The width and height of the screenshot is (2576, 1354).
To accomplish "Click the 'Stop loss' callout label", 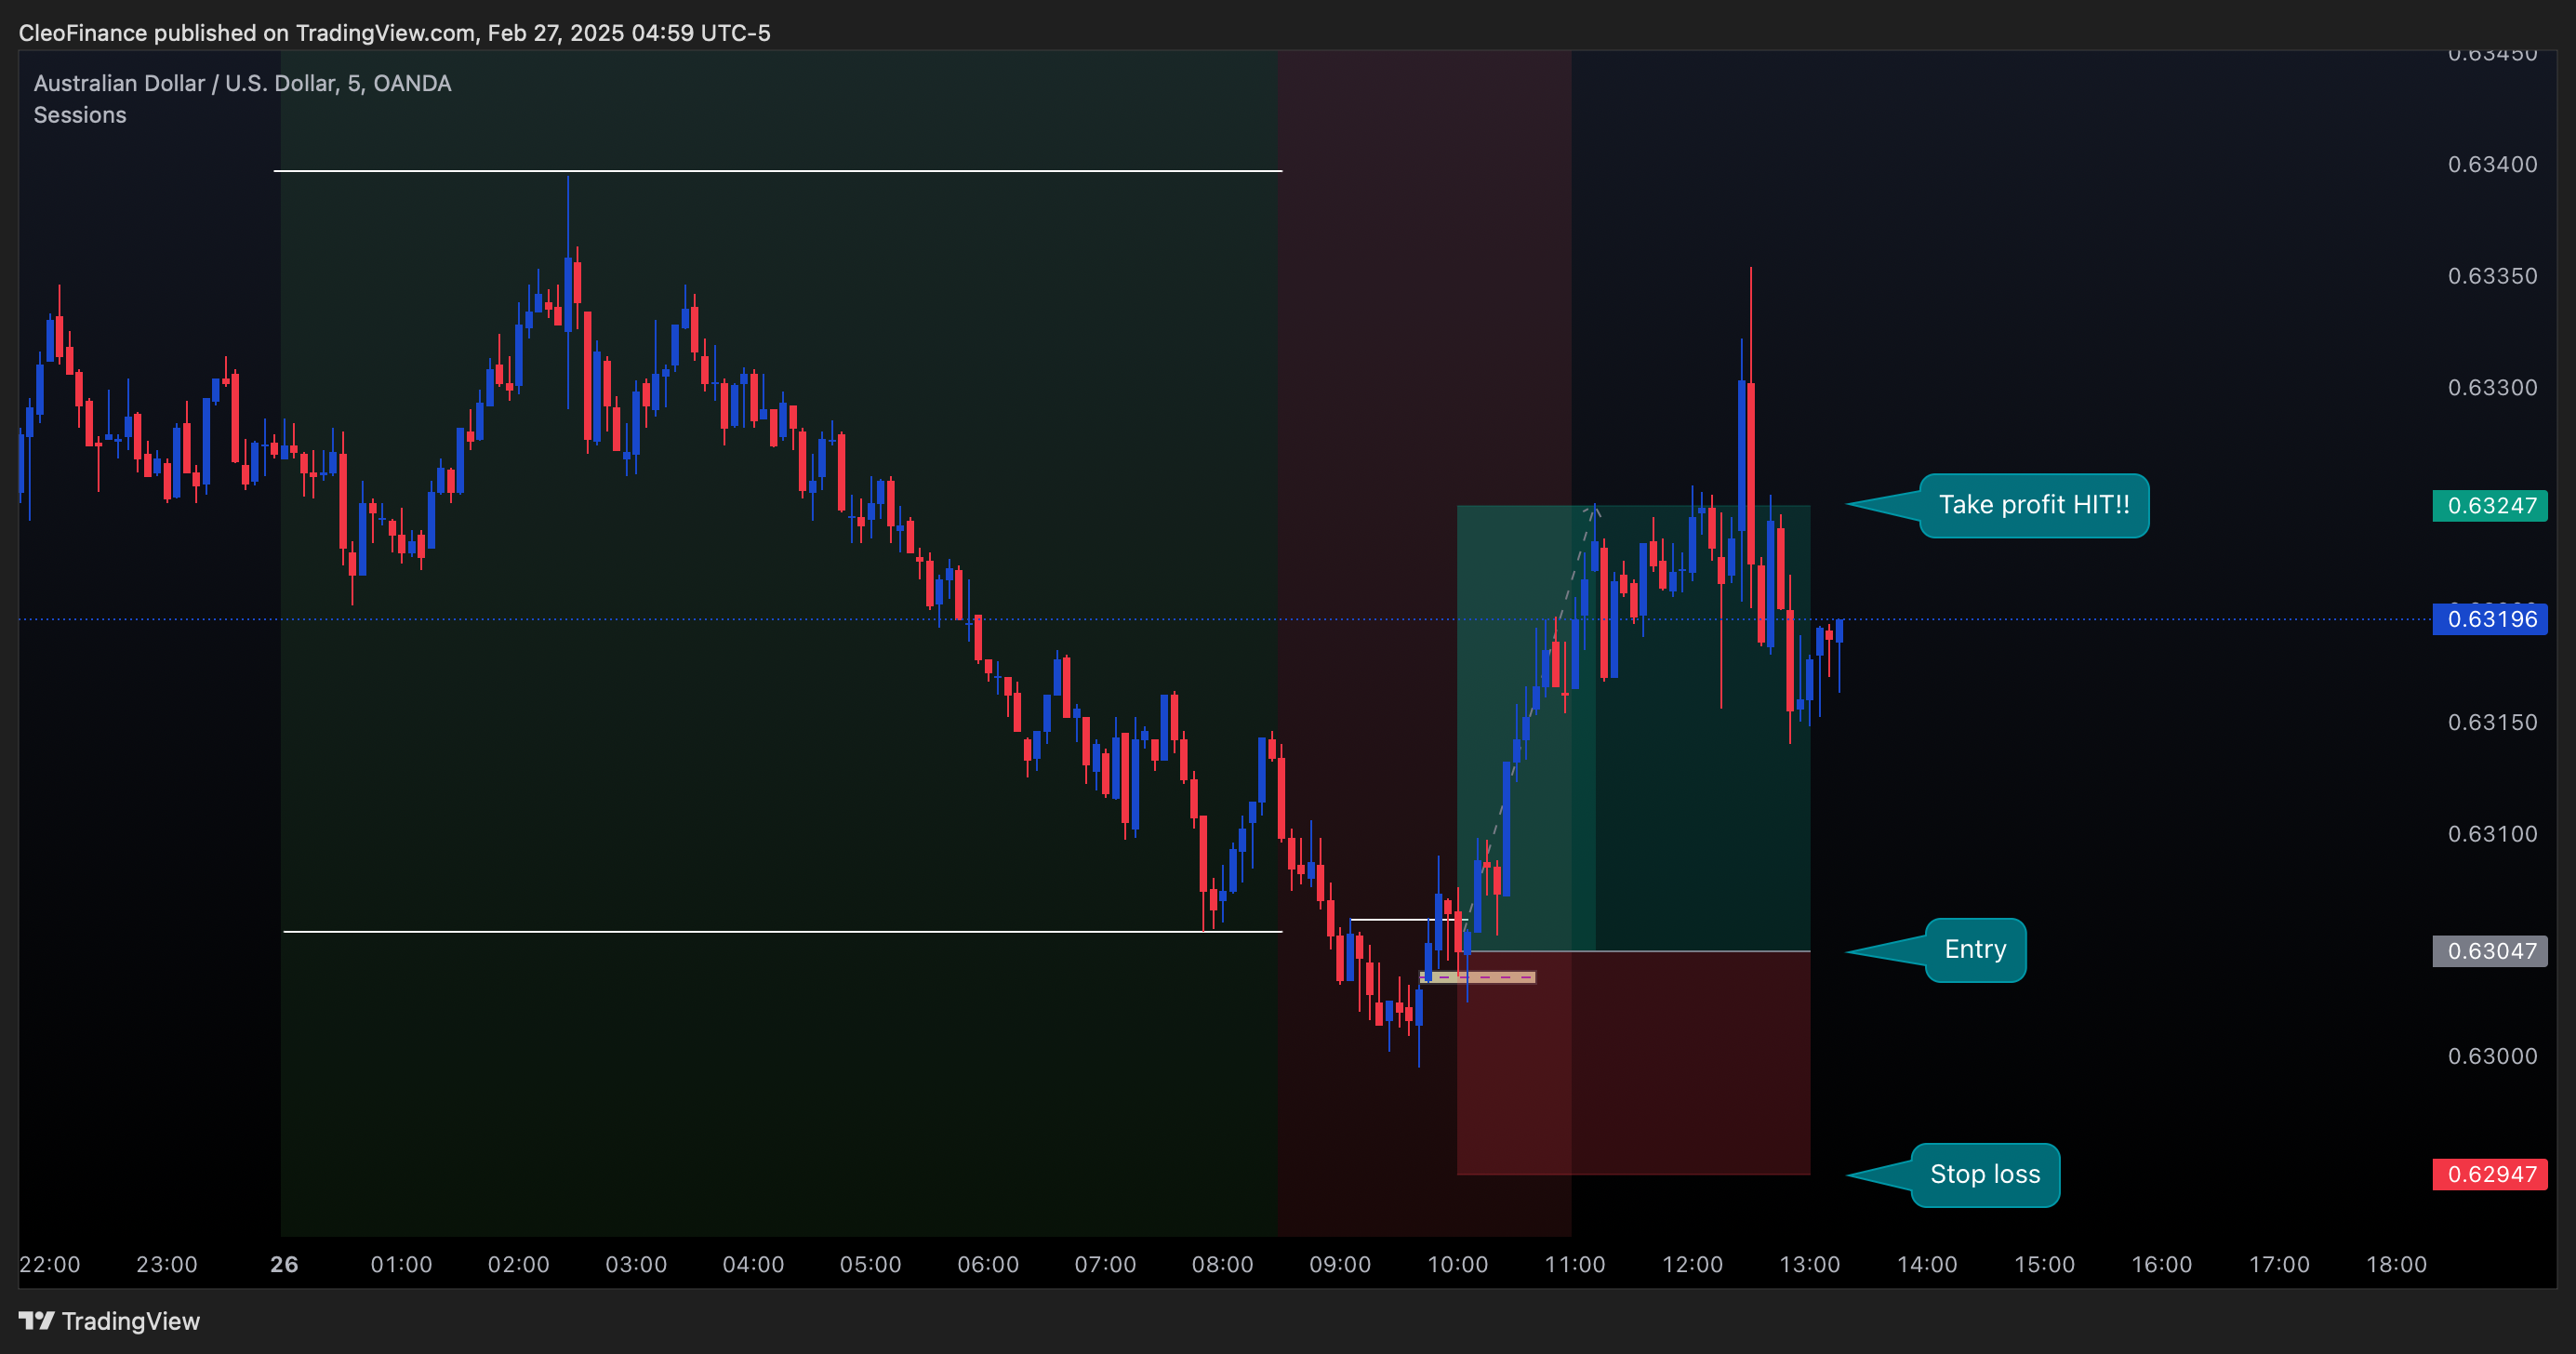I will [x=1985, y=1174].
